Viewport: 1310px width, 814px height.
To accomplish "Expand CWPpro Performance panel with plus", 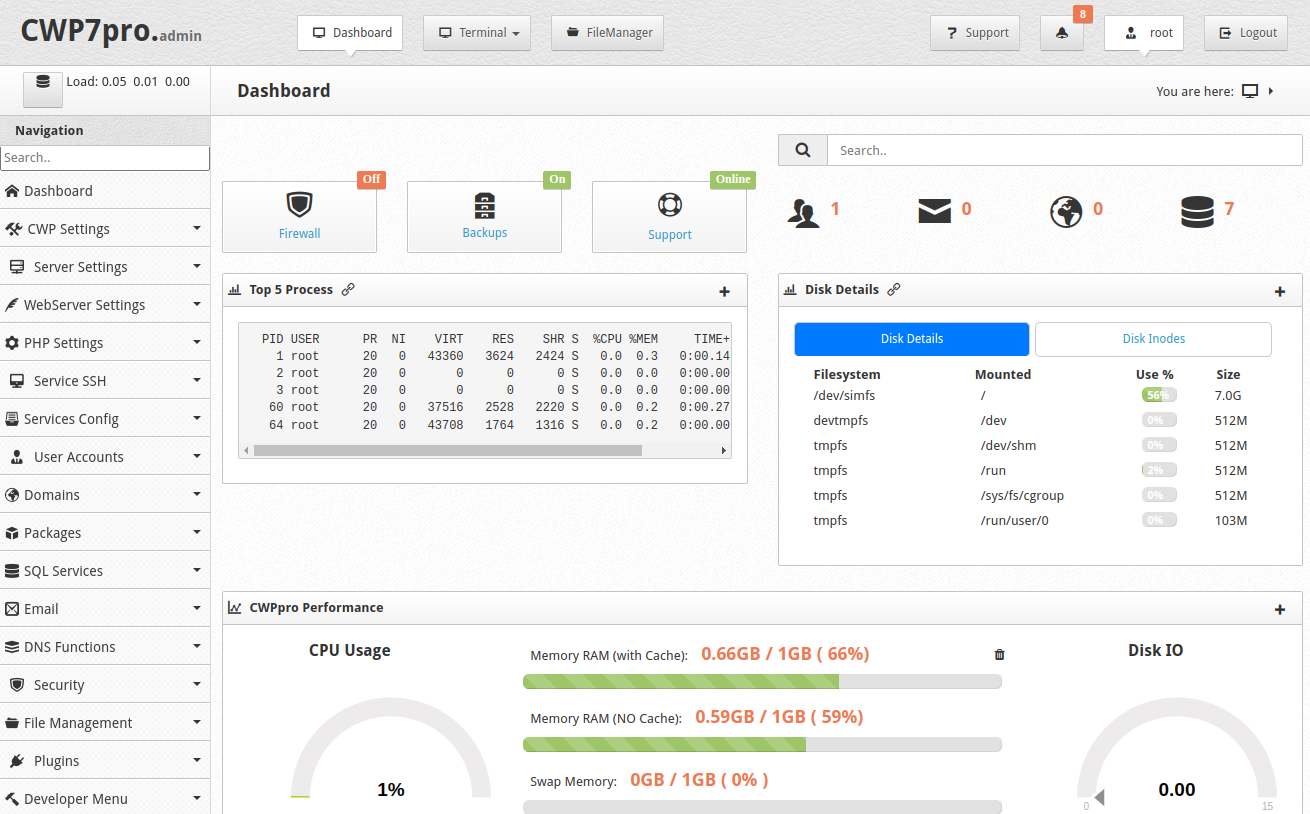I will [1280, 610].
